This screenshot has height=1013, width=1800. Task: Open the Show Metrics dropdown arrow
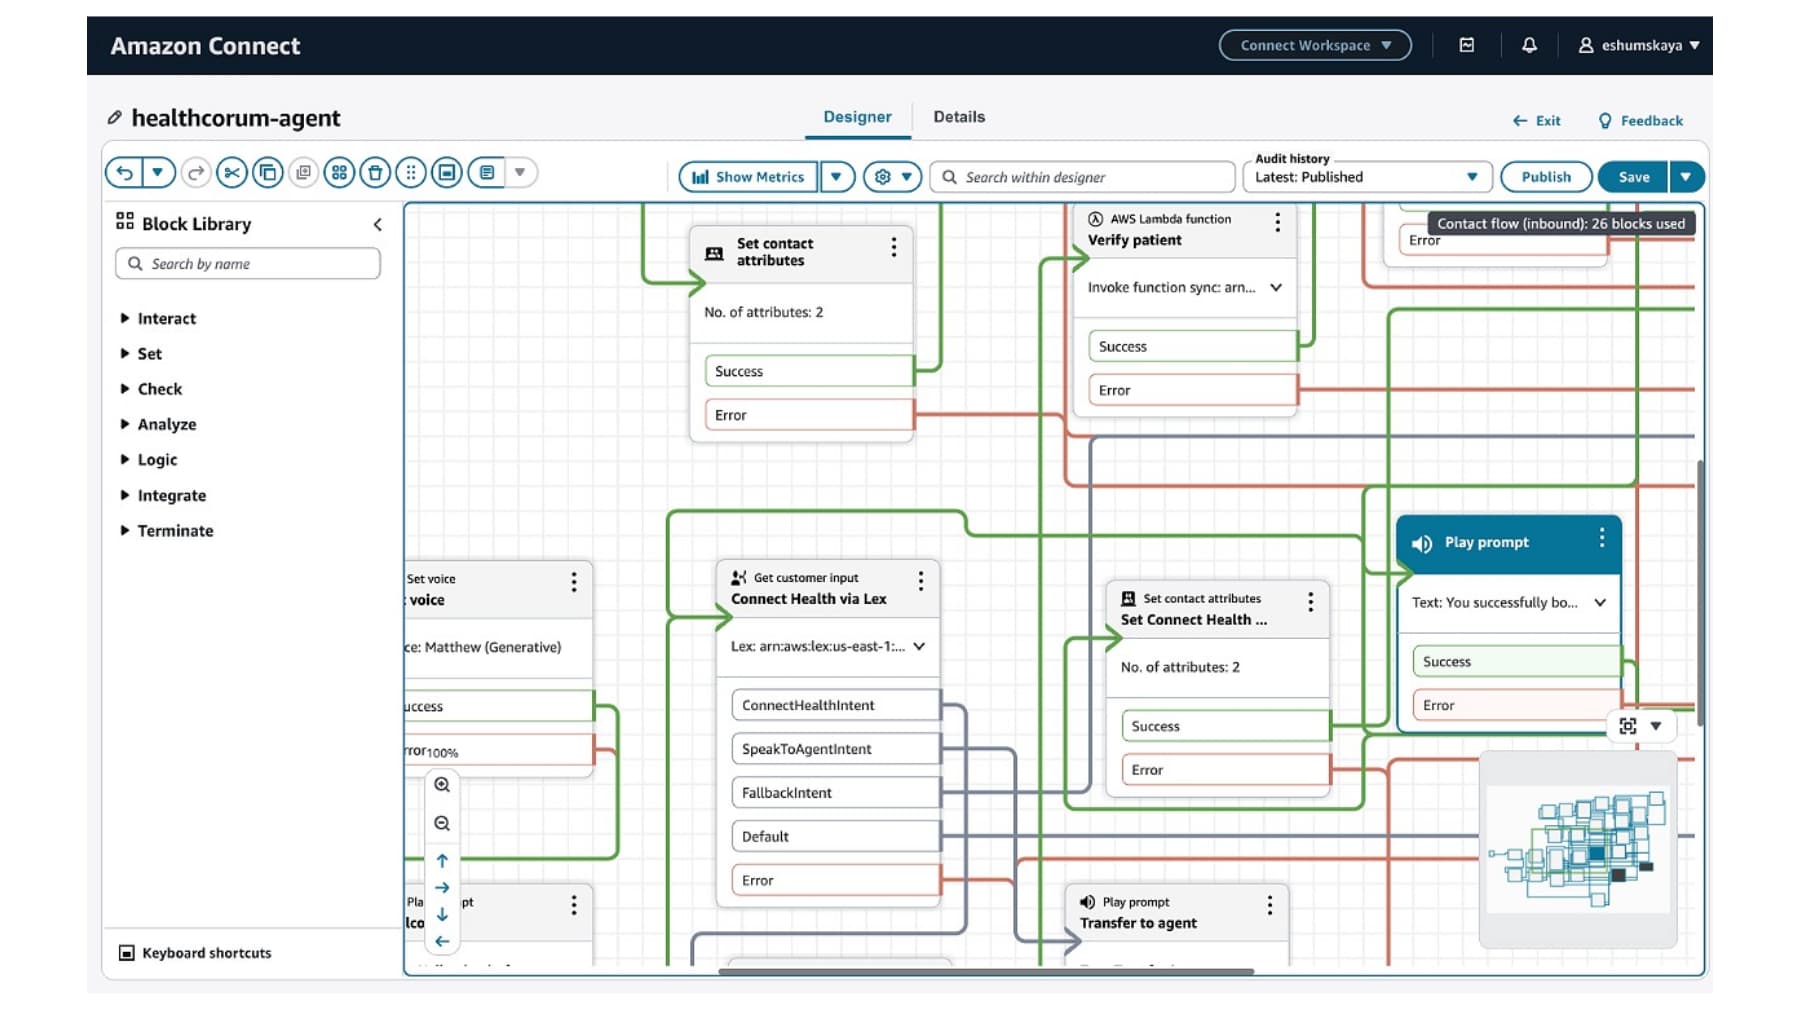(837, 177)
